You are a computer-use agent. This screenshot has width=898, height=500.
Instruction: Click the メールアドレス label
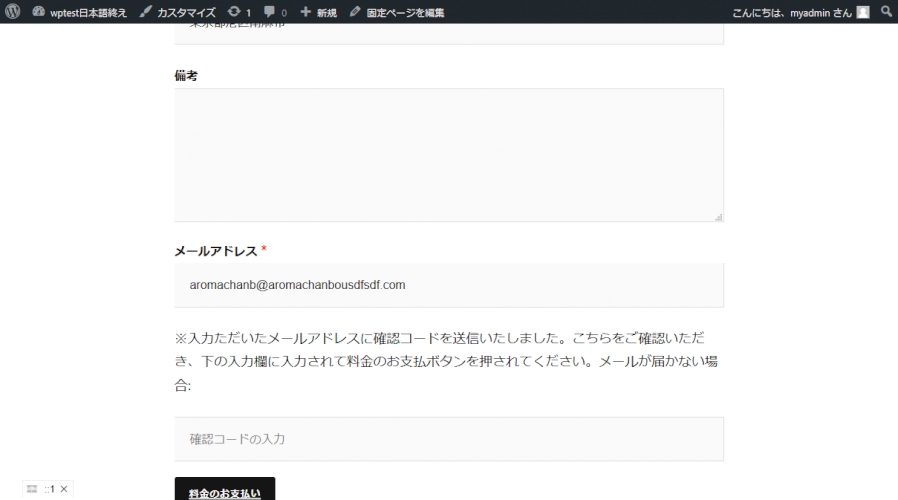tap(216, 251)
